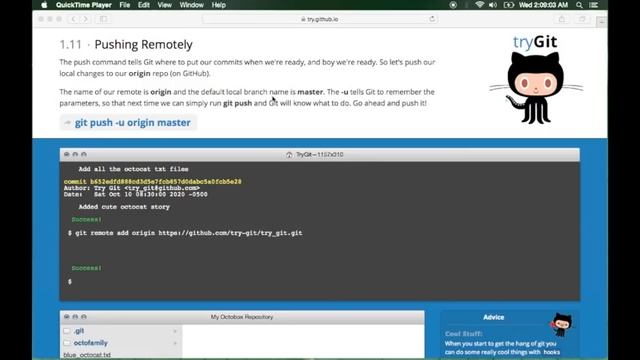This screenshot has width=640, height=360.
Task: Open the volume control in menu bar
Action: [493, 5]
